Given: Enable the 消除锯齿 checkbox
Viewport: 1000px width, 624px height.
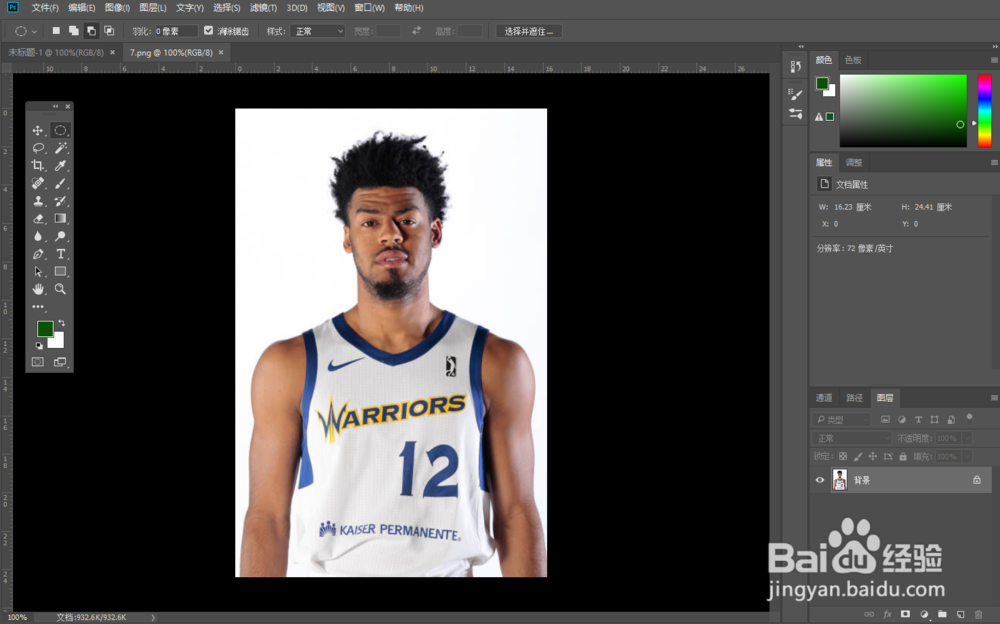Looking at the screenshot, I should [x=206, y=30].
